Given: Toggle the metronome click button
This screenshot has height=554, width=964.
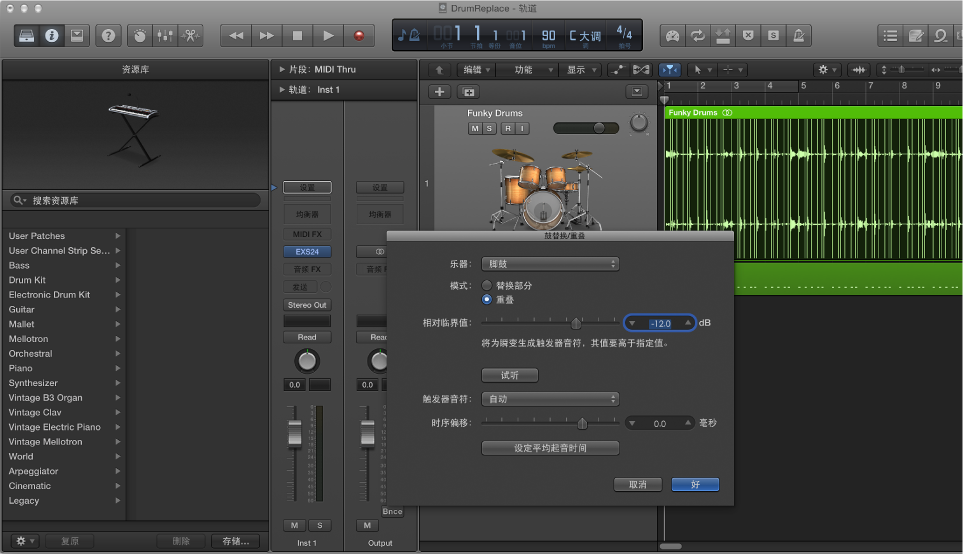Looking at the screenshot, I should [x=798, y=35].
